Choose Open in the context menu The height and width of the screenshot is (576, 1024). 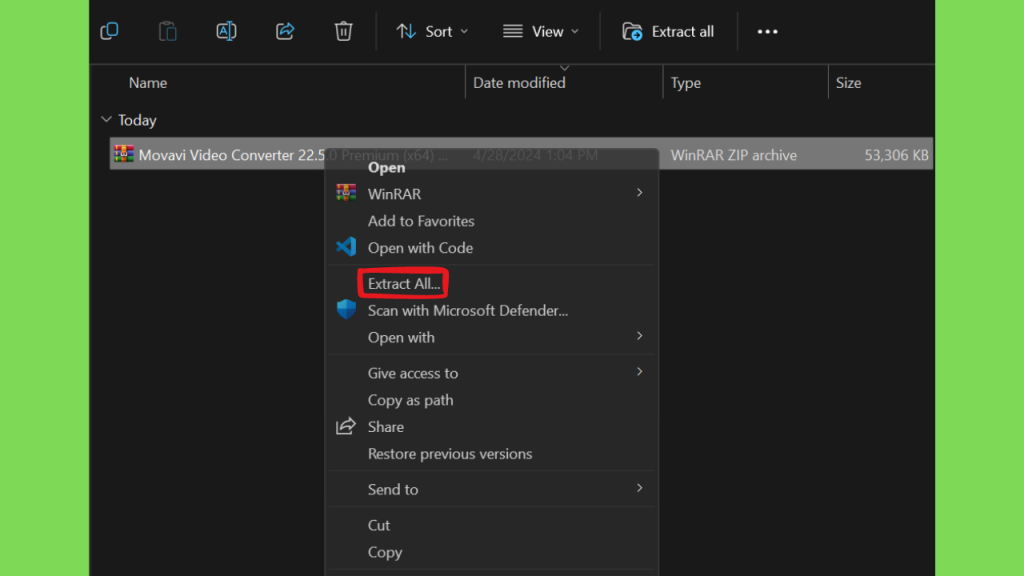tap(387, 168)
